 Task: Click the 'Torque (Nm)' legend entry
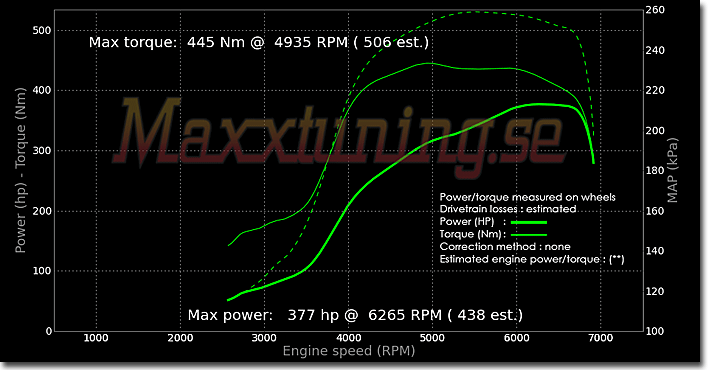(x=470, y=234)
